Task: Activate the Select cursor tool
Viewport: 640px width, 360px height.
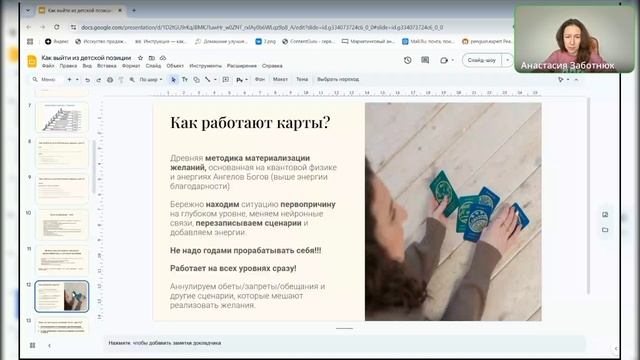Action: tap(173, 80)
